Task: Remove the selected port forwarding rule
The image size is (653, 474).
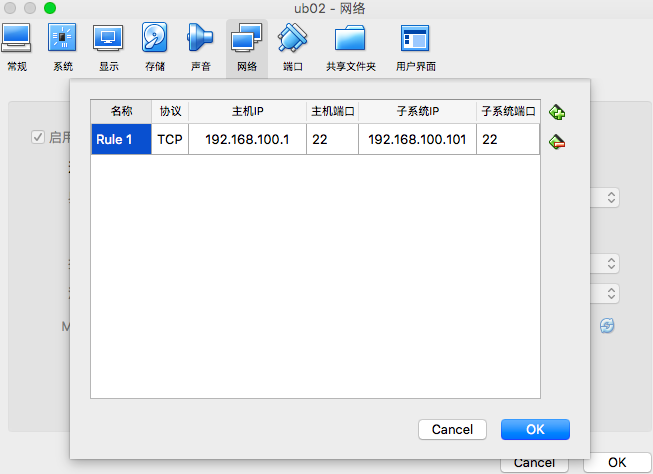Action: click(x=557, y=142)
